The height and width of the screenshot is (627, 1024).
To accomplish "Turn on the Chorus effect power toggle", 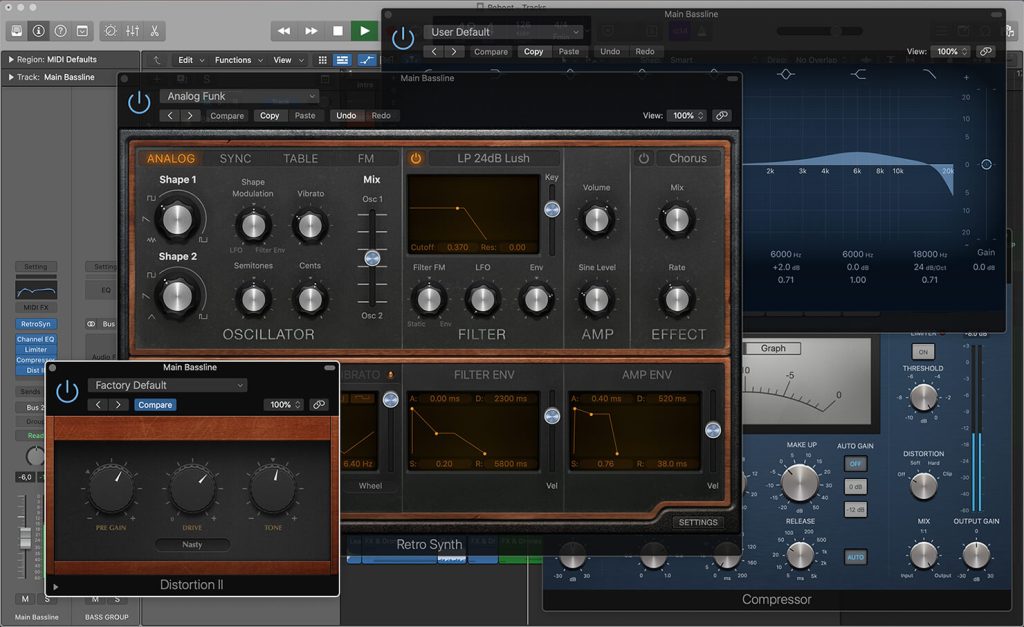I will [x=644, y=158].
